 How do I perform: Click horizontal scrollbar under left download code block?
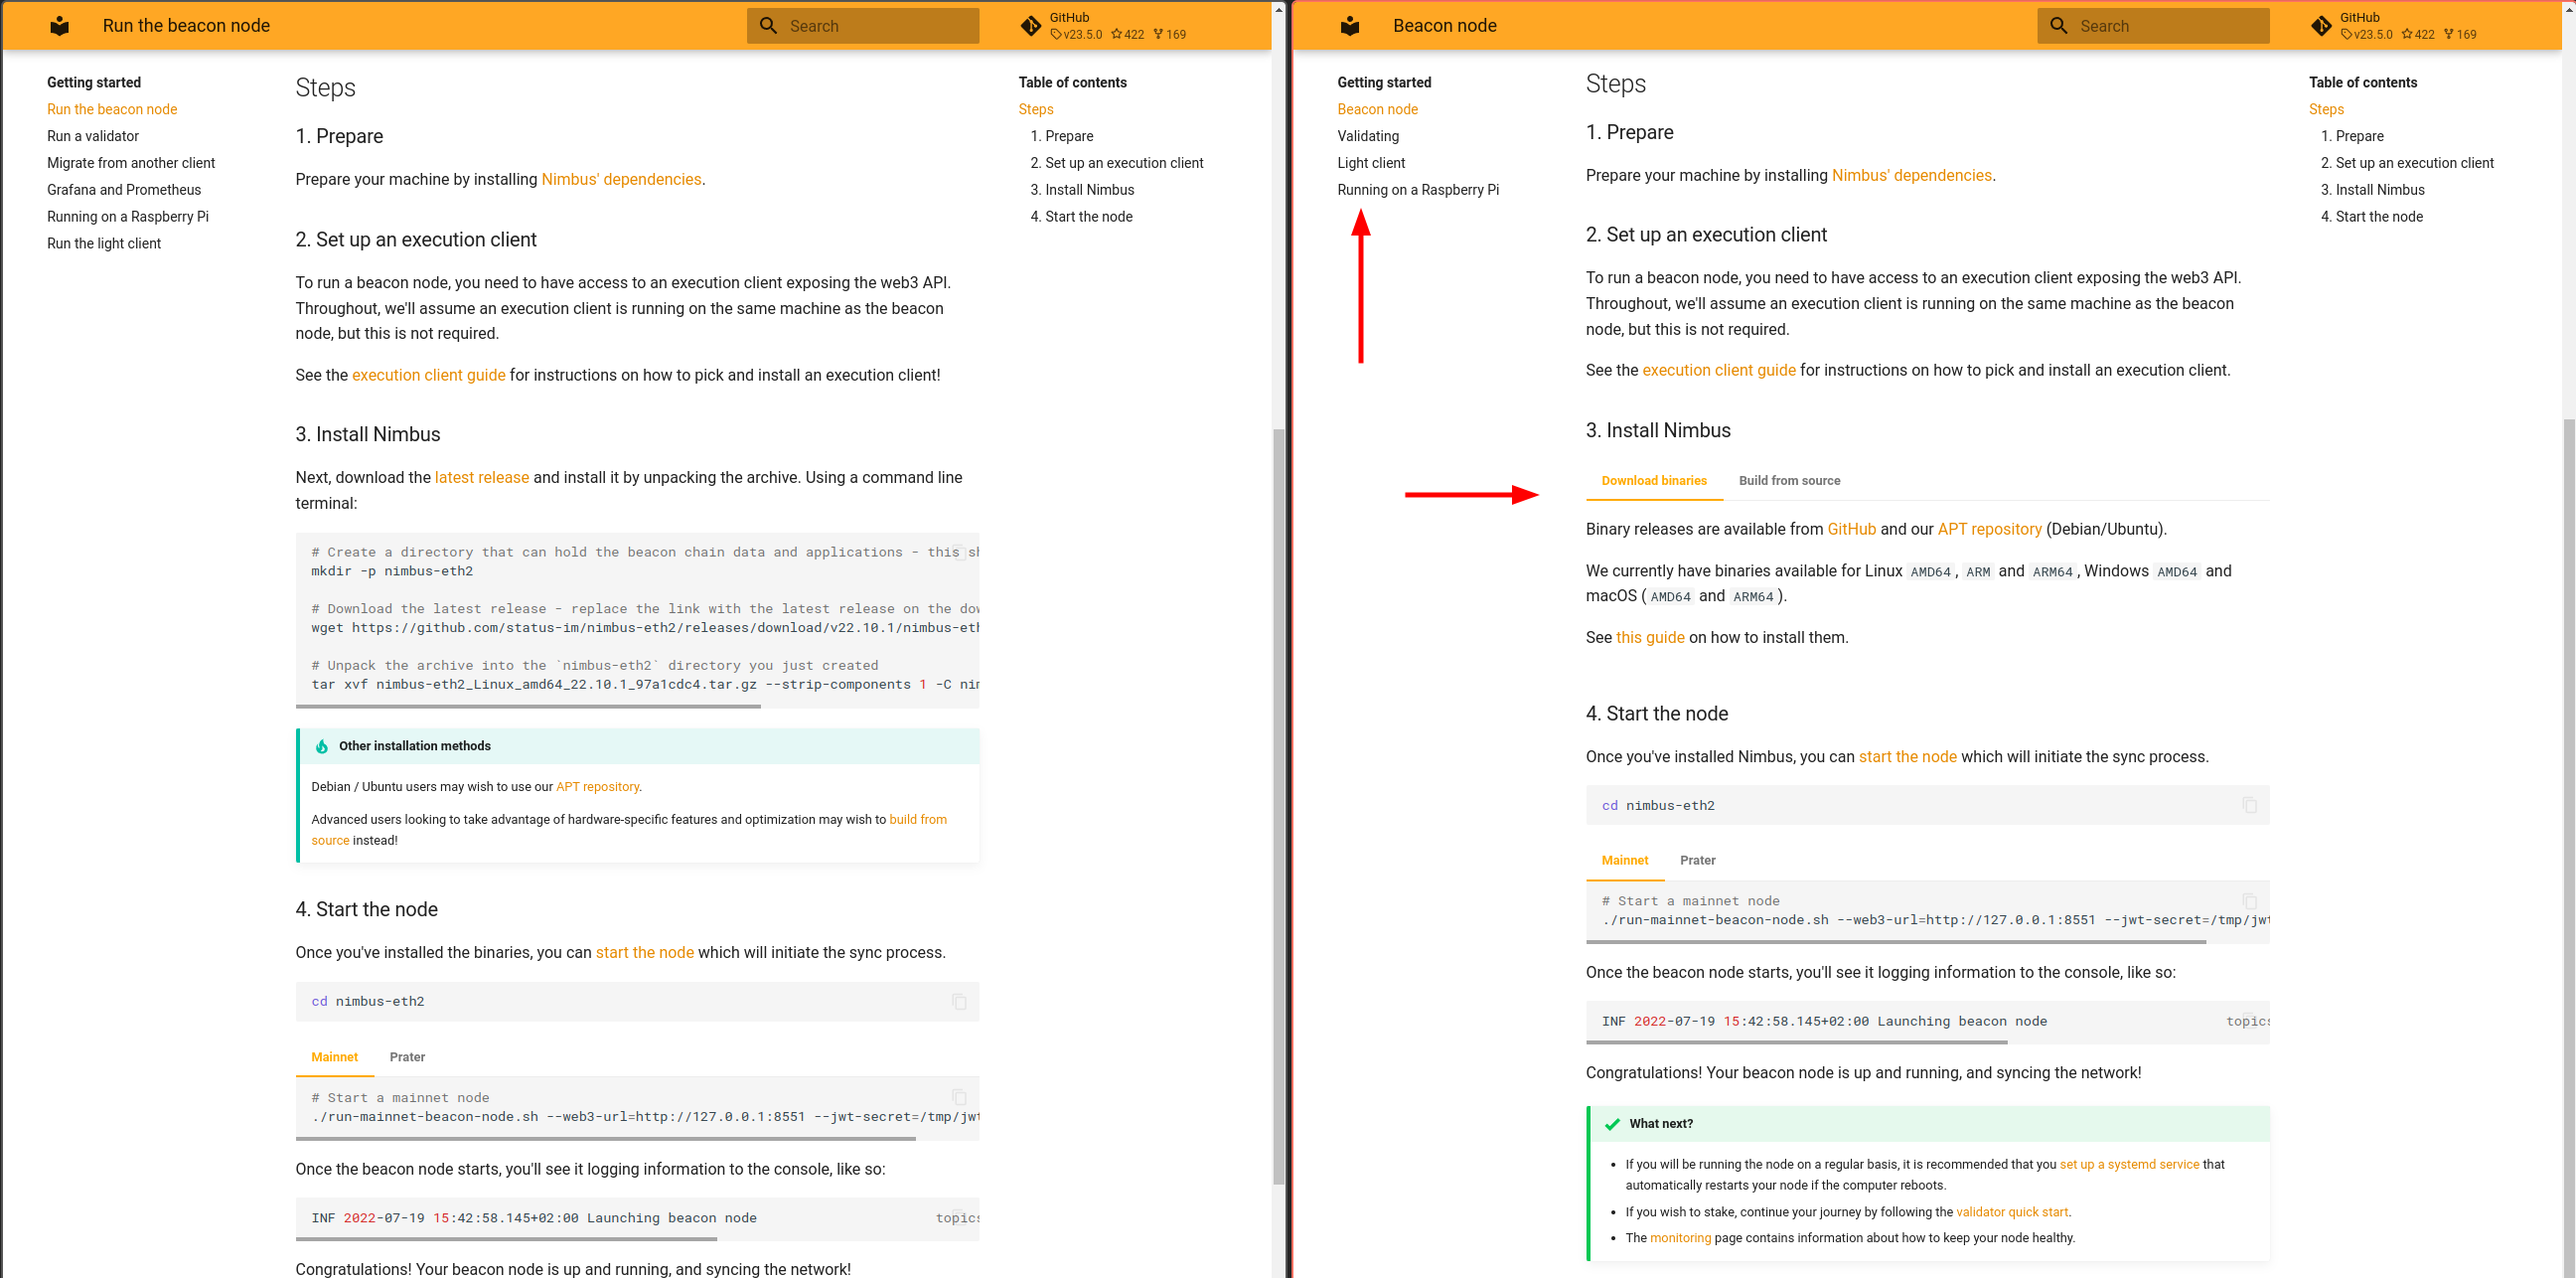(x=527, y=706)
